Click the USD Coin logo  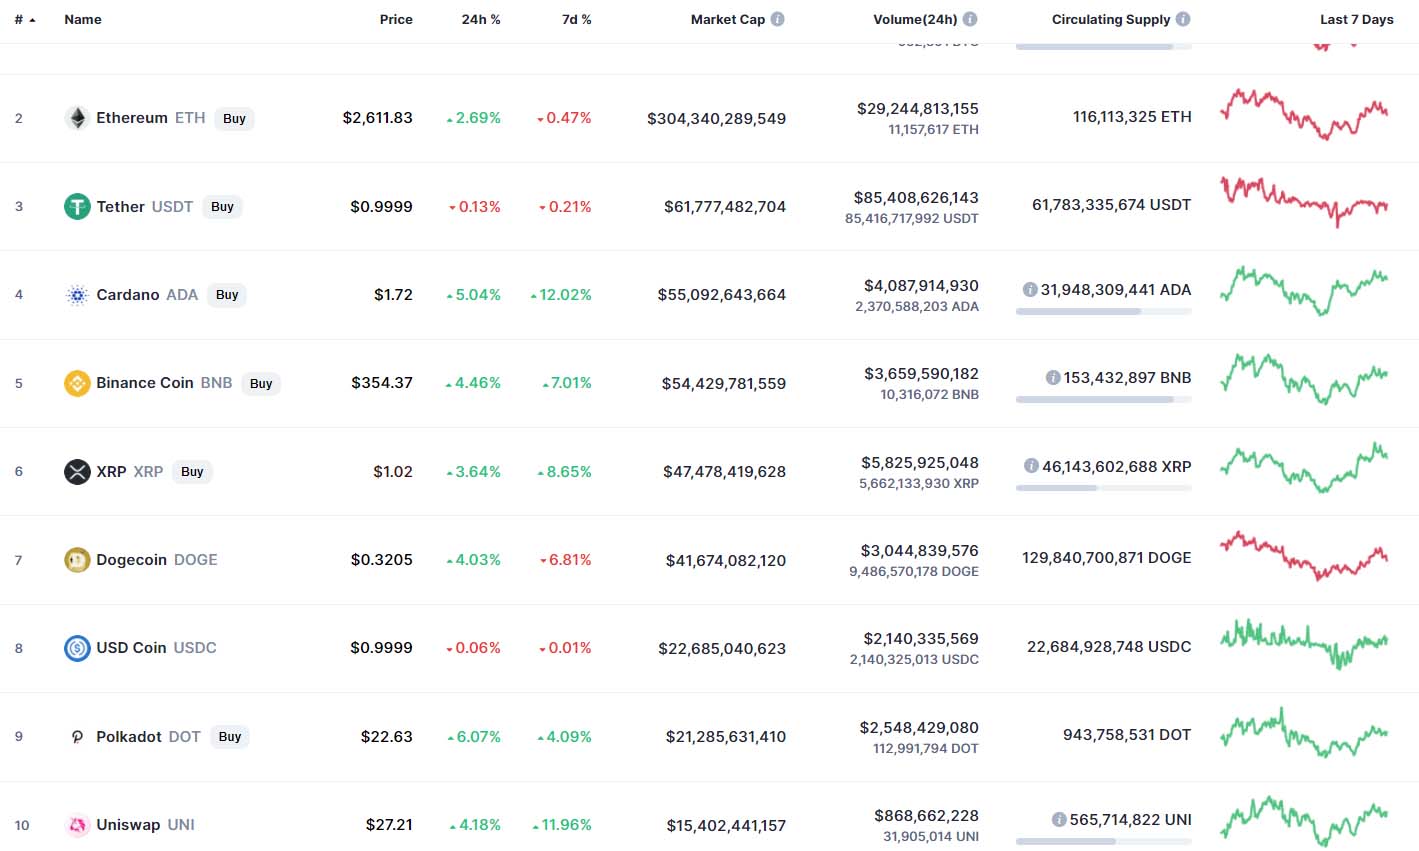coord(77,647)
